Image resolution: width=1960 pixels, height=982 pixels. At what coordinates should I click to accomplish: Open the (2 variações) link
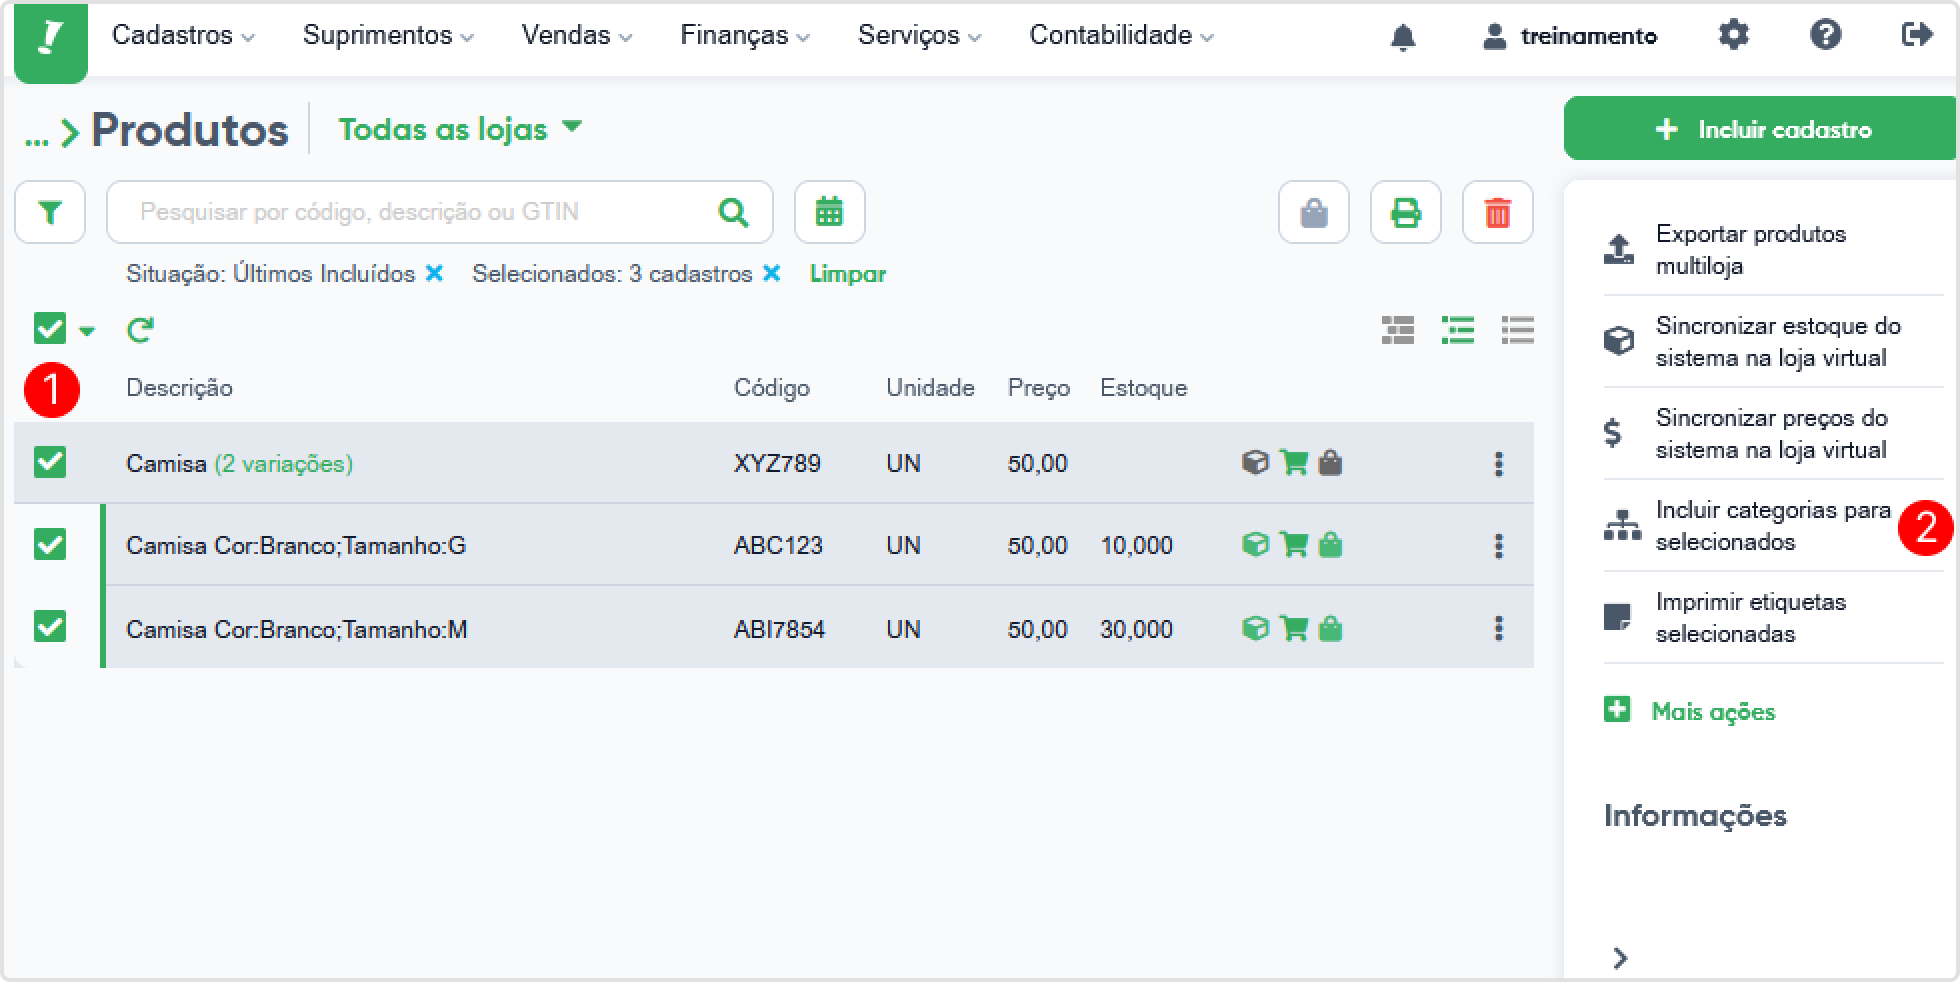pos(283,464)
